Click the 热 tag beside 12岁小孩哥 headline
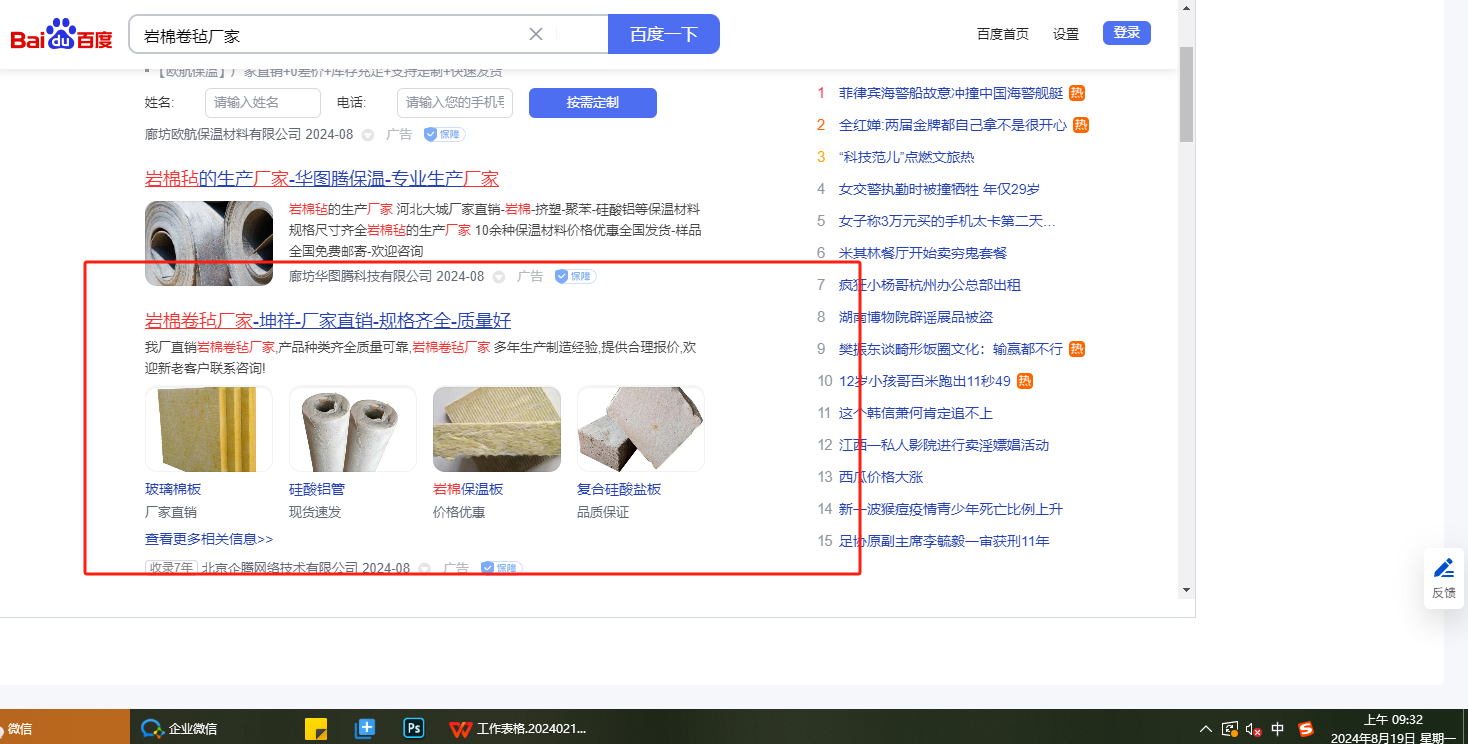Viewport: 1468px width, 744px height. pyautogui.click(x=1025, y=381)
